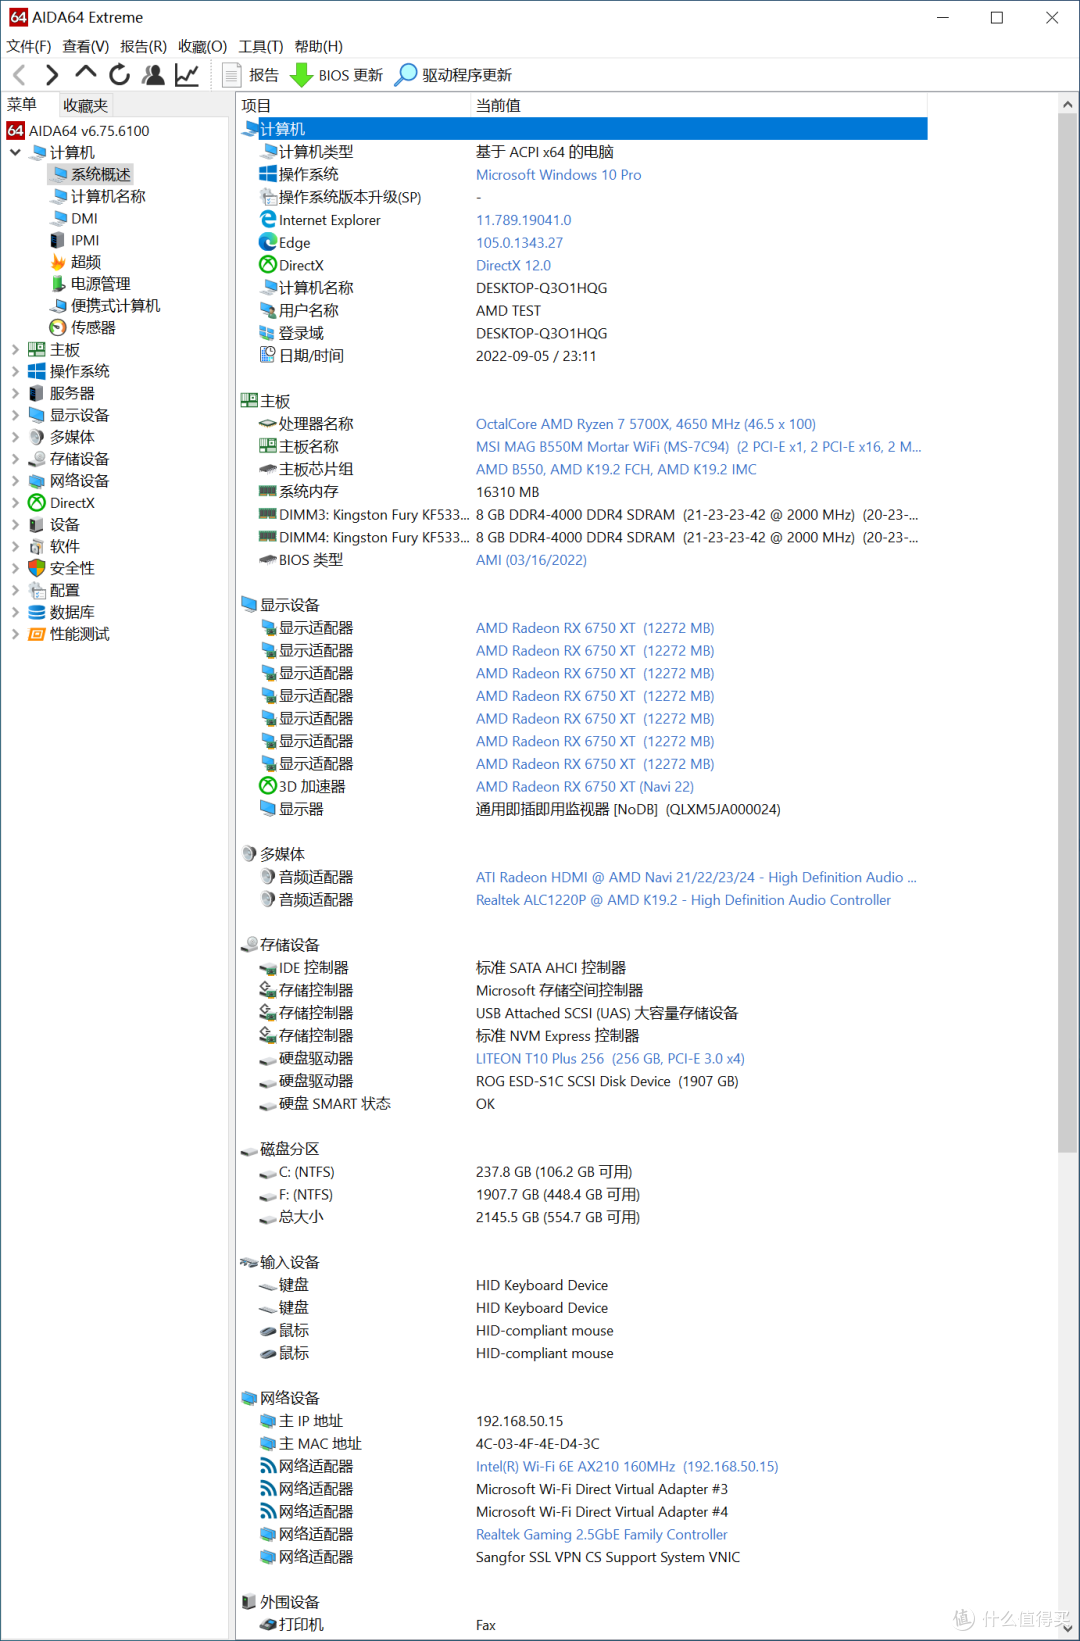Open Realtek ALC1220P audio controller link

(x=683, y=900)
